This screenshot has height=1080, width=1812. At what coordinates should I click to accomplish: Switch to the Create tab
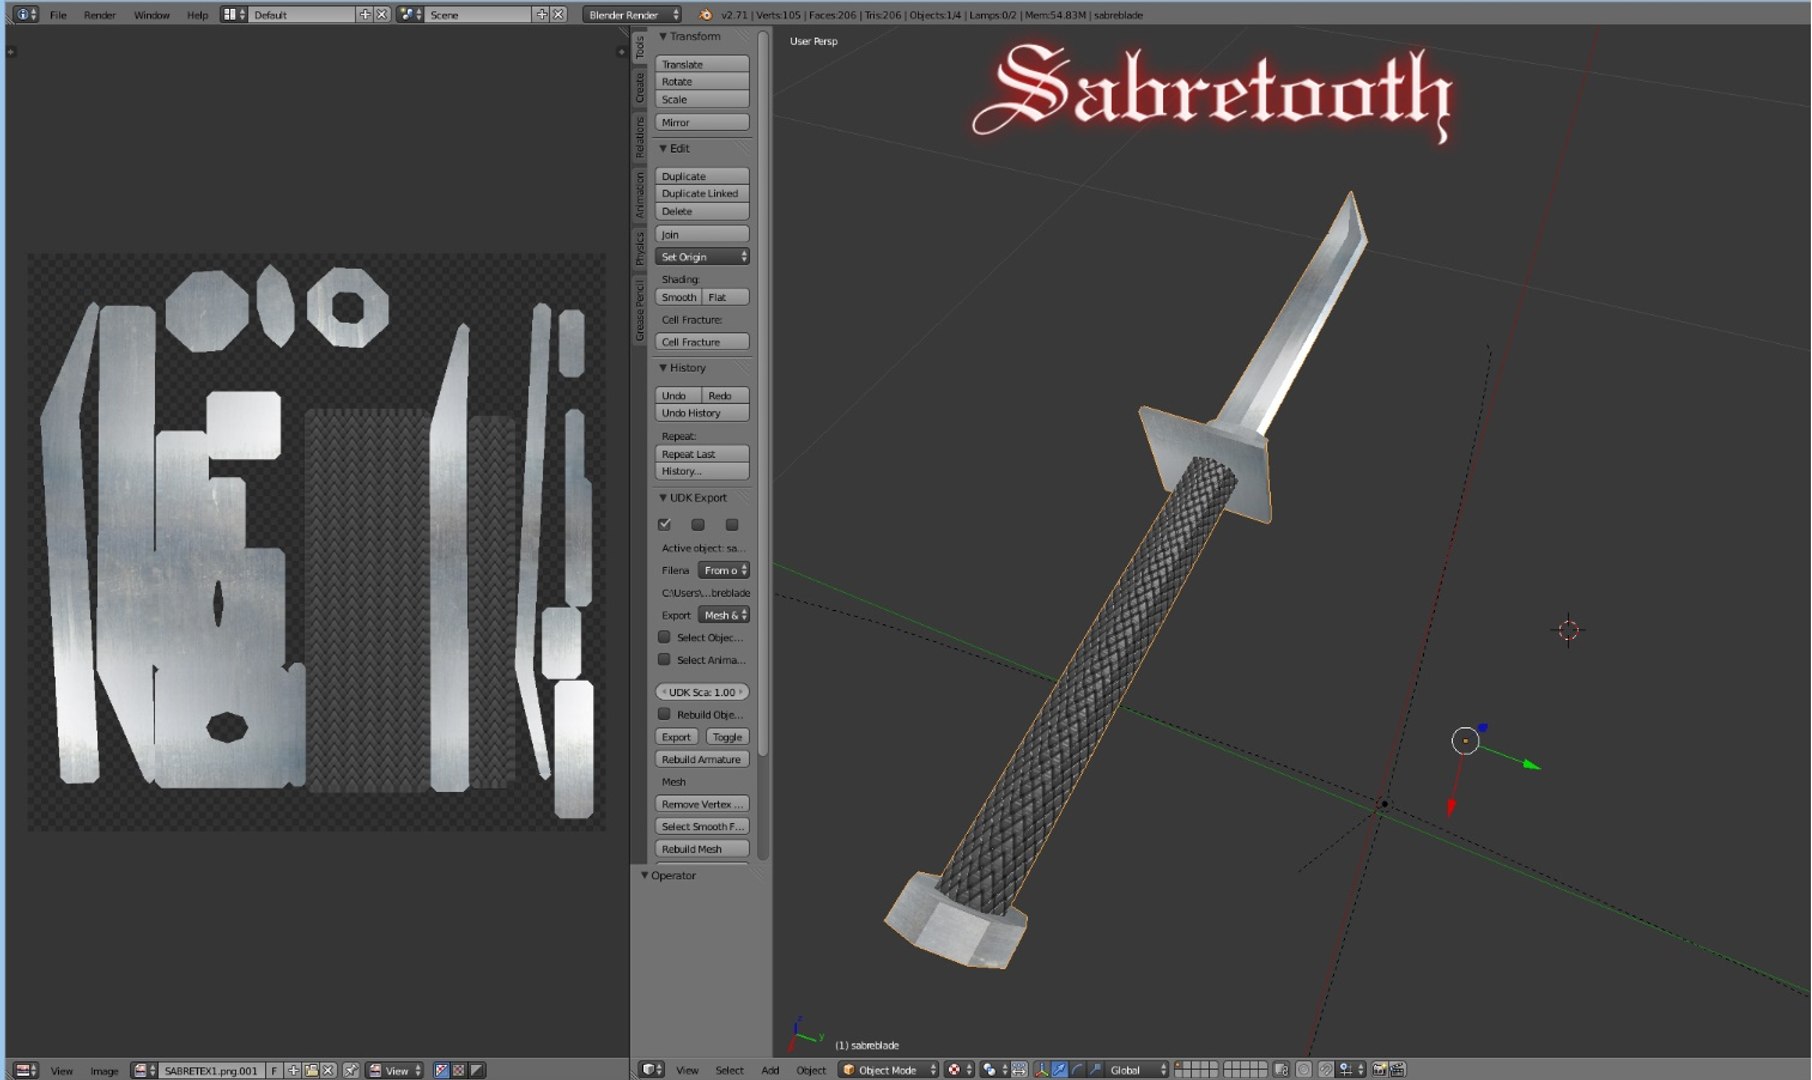coord(640,87)
